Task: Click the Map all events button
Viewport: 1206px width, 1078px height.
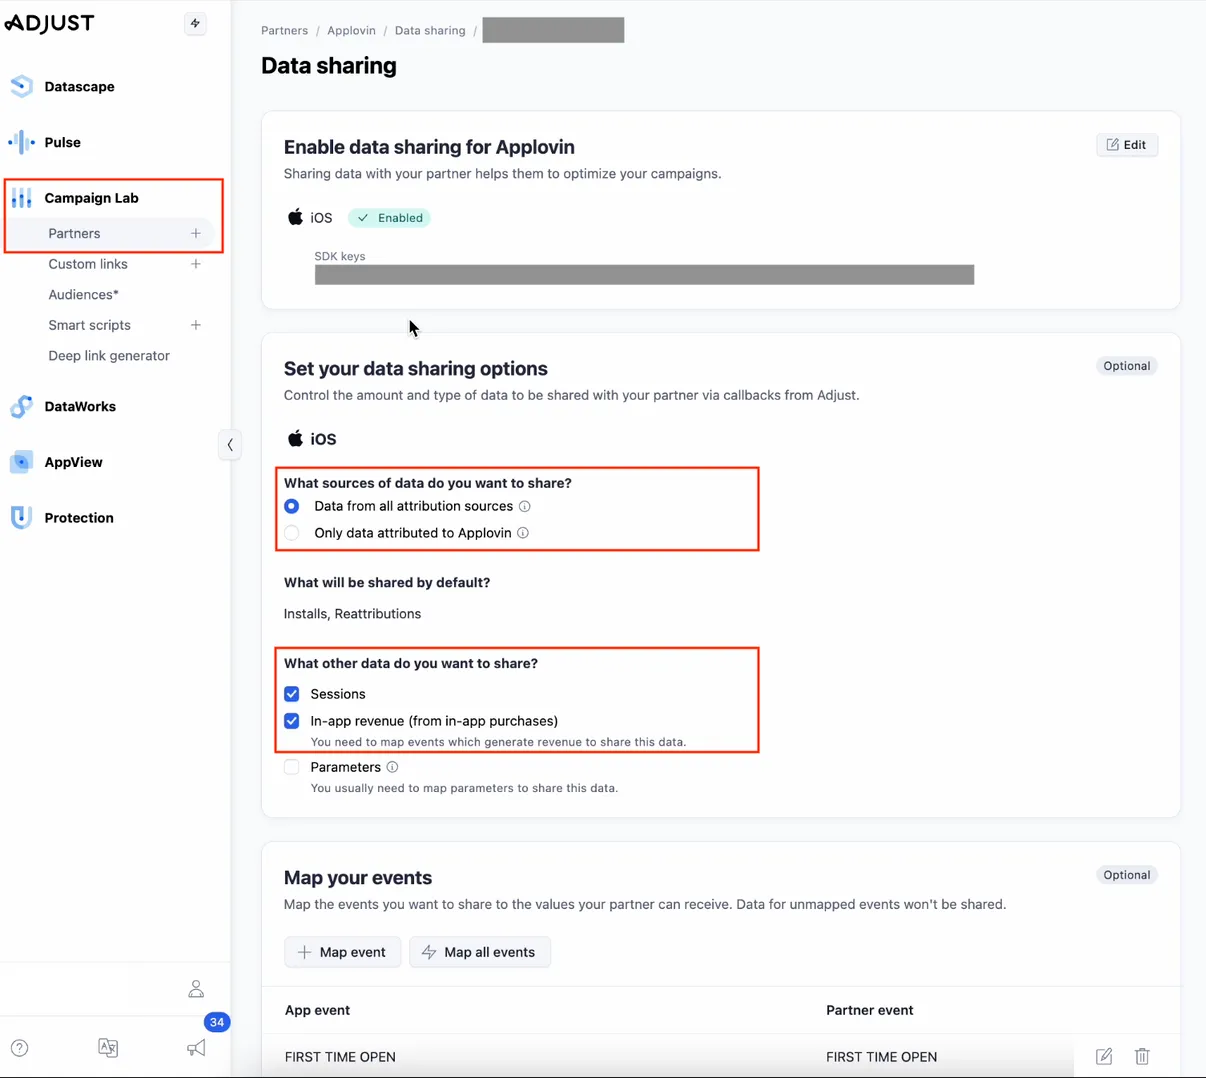Action: click(x=480, y=951)
